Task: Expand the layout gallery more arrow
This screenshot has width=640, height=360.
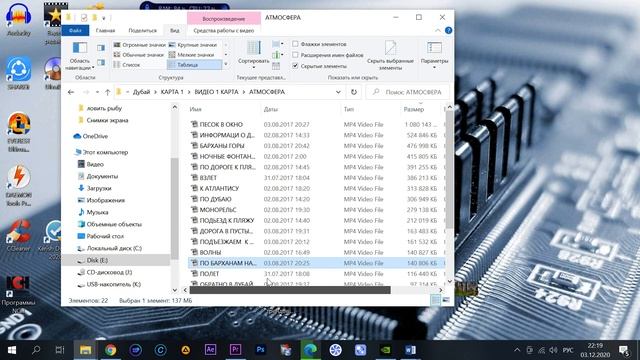Action: pyautogui.click(x=226, y=64)
